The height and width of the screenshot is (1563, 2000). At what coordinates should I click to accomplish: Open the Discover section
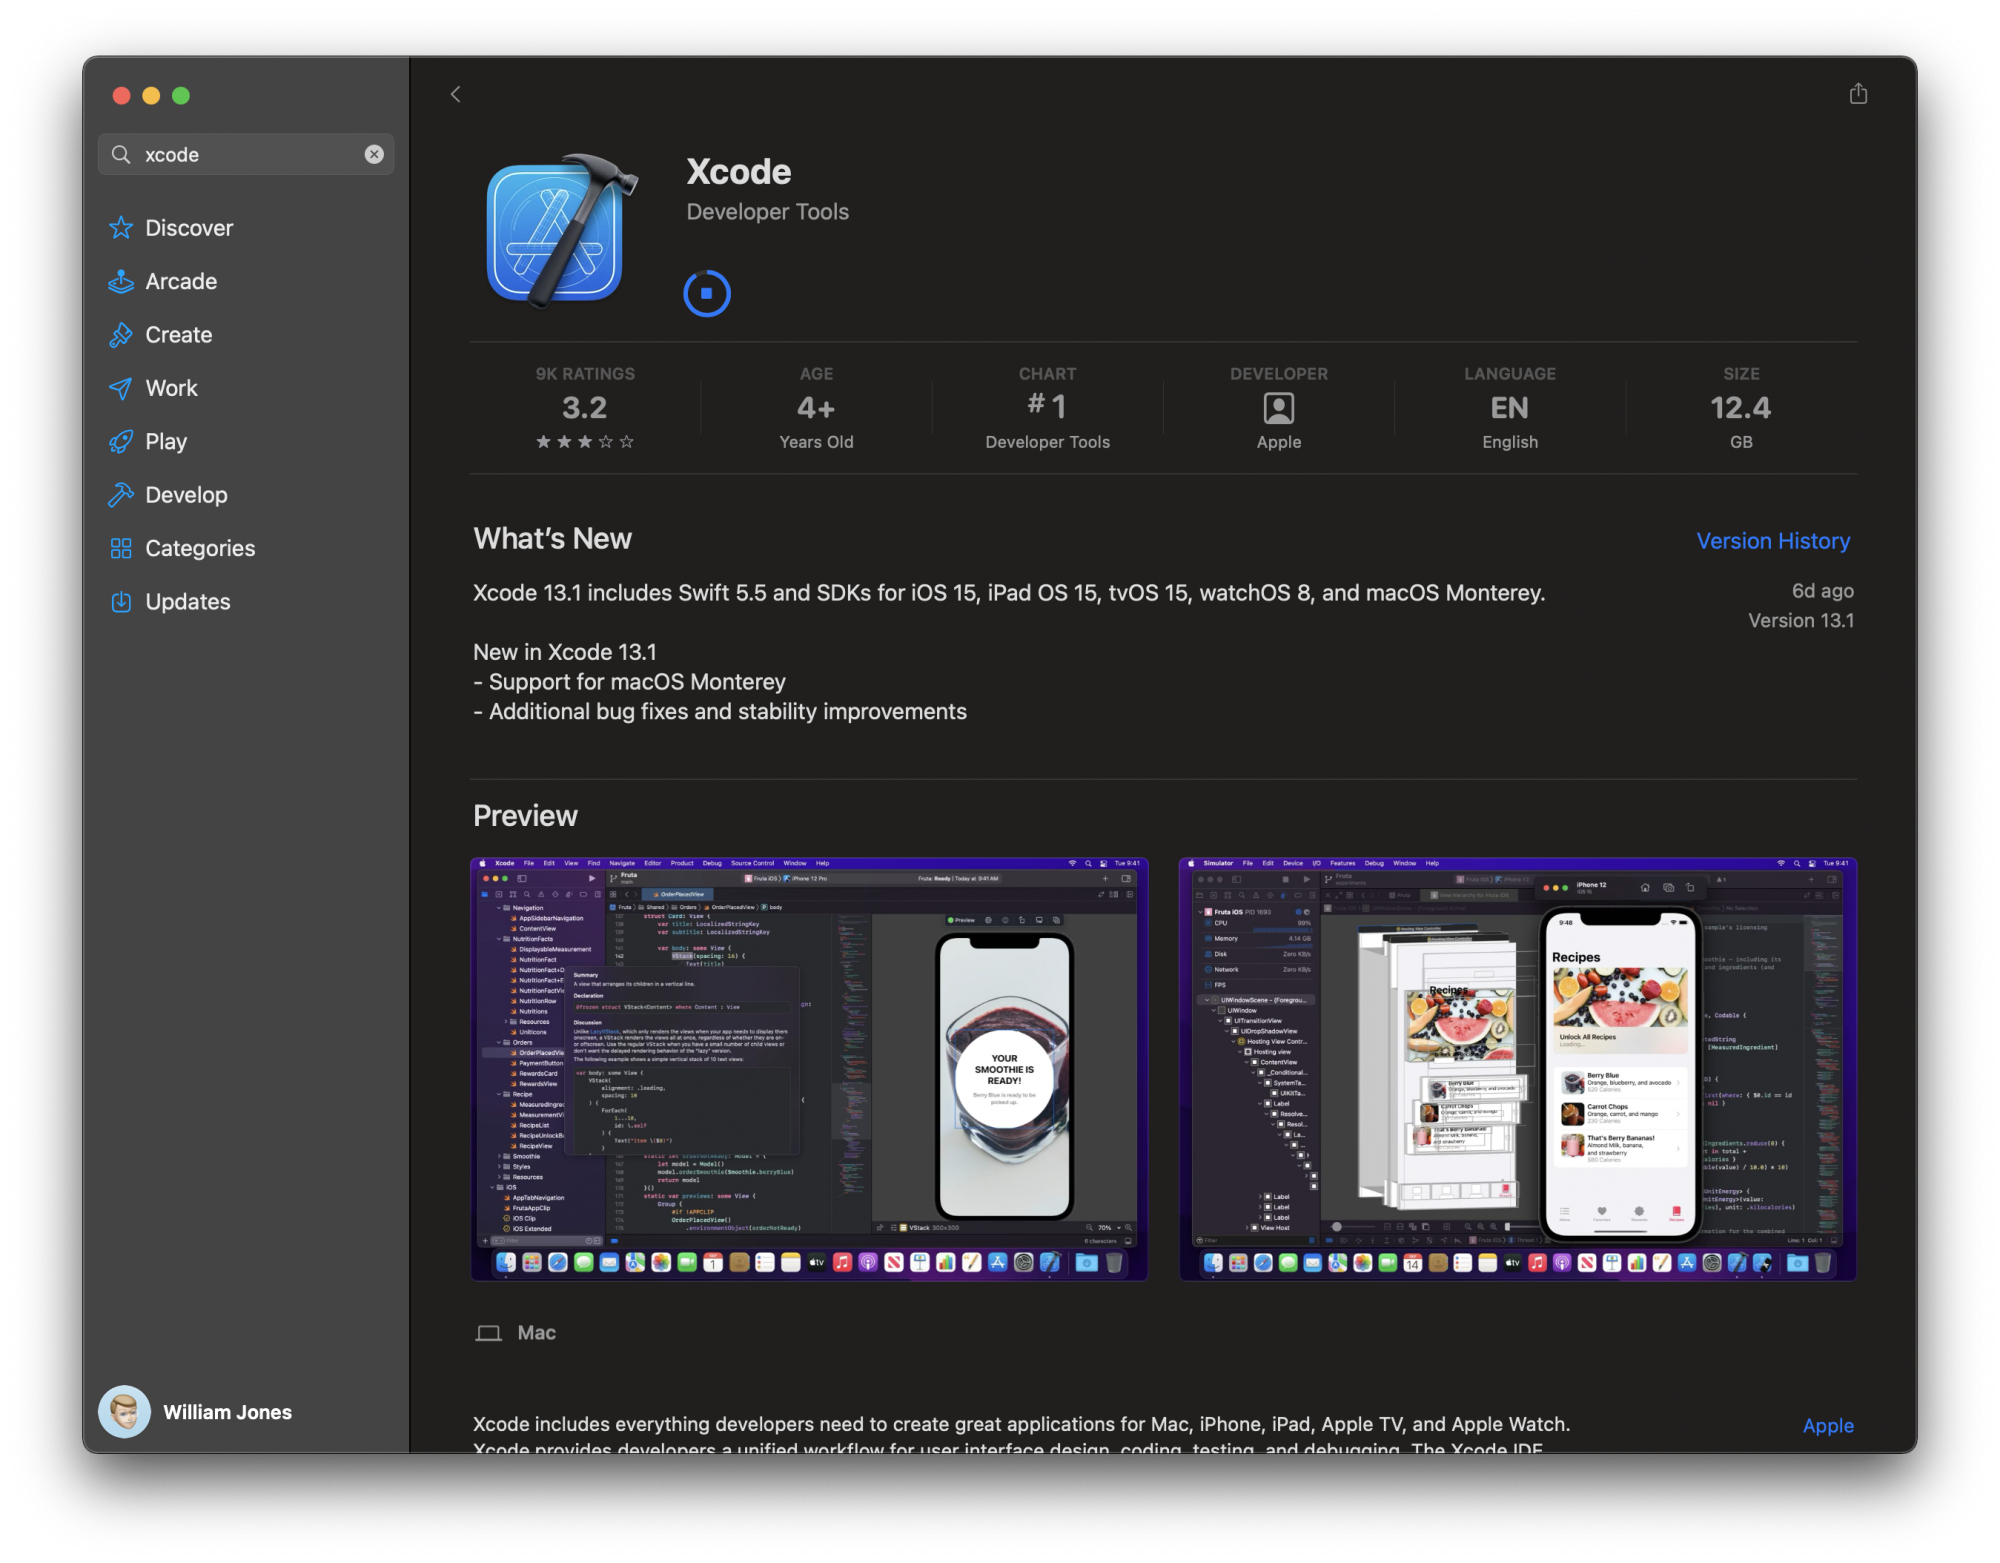(x=189, y=228)
